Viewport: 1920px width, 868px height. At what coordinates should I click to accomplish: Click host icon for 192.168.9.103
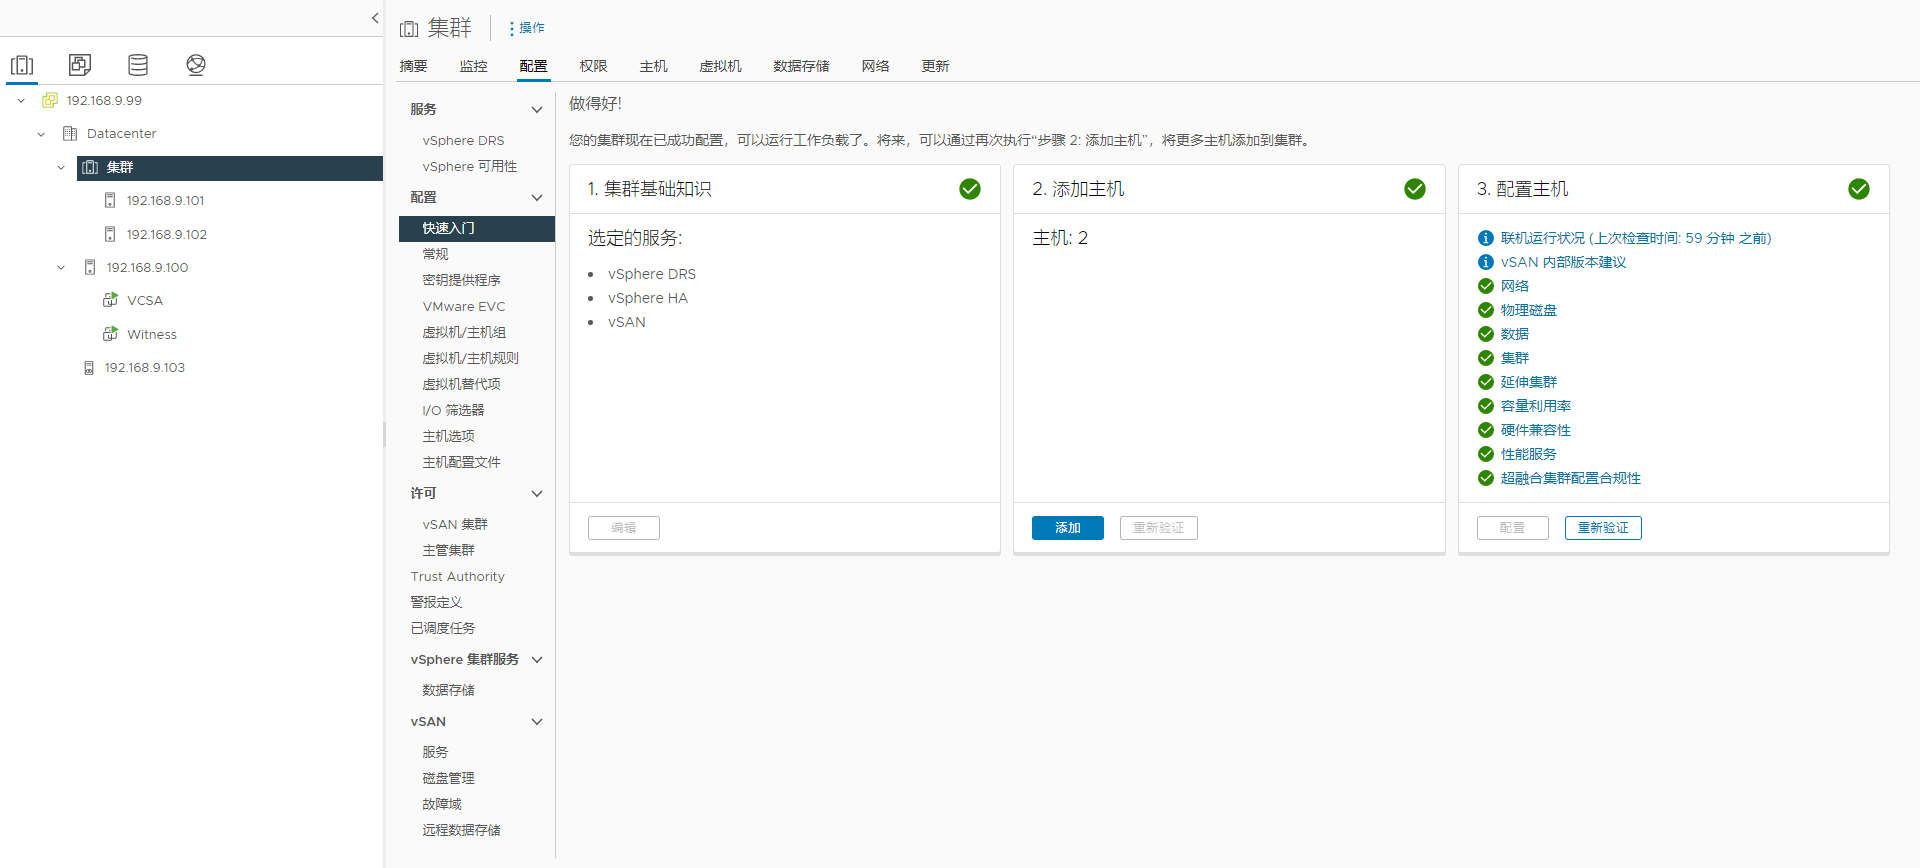click(x=89, y=368)
